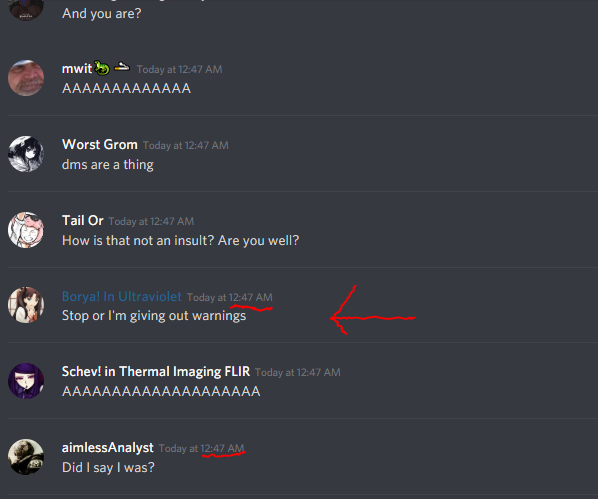This screenshot has height=499, width=598.
Task: Click the Tail Or username
Action: coord(82,221)
